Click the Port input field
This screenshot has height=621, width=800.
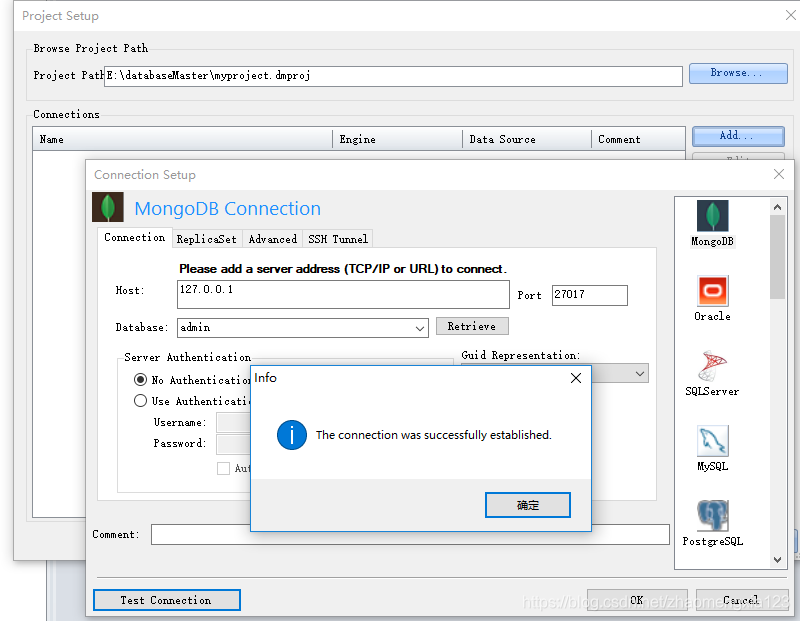coord(589,295)
